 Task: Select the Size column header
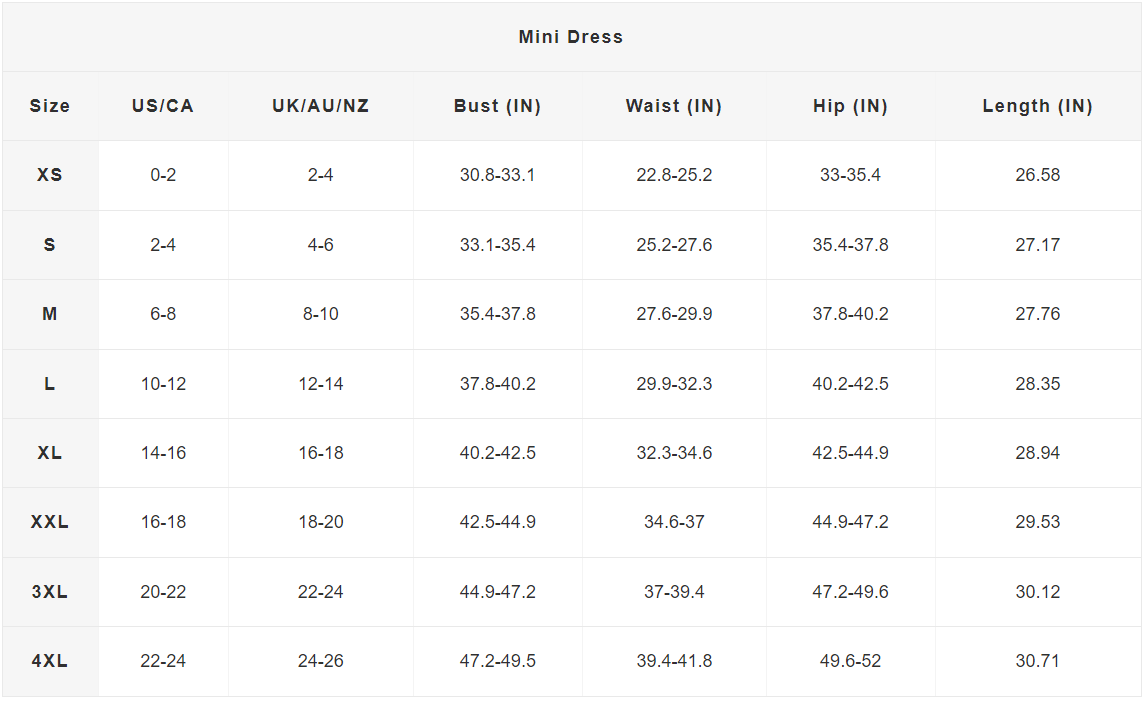tap(50, 106)
